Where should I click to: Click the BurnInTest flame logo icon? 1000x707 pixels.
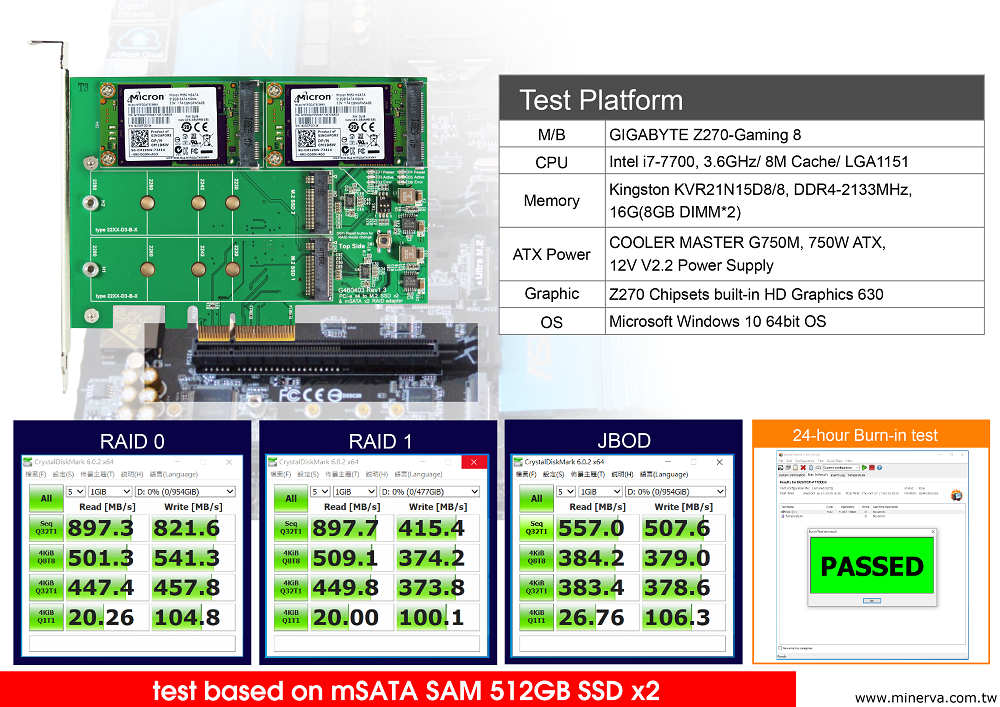tap(956, 495)
